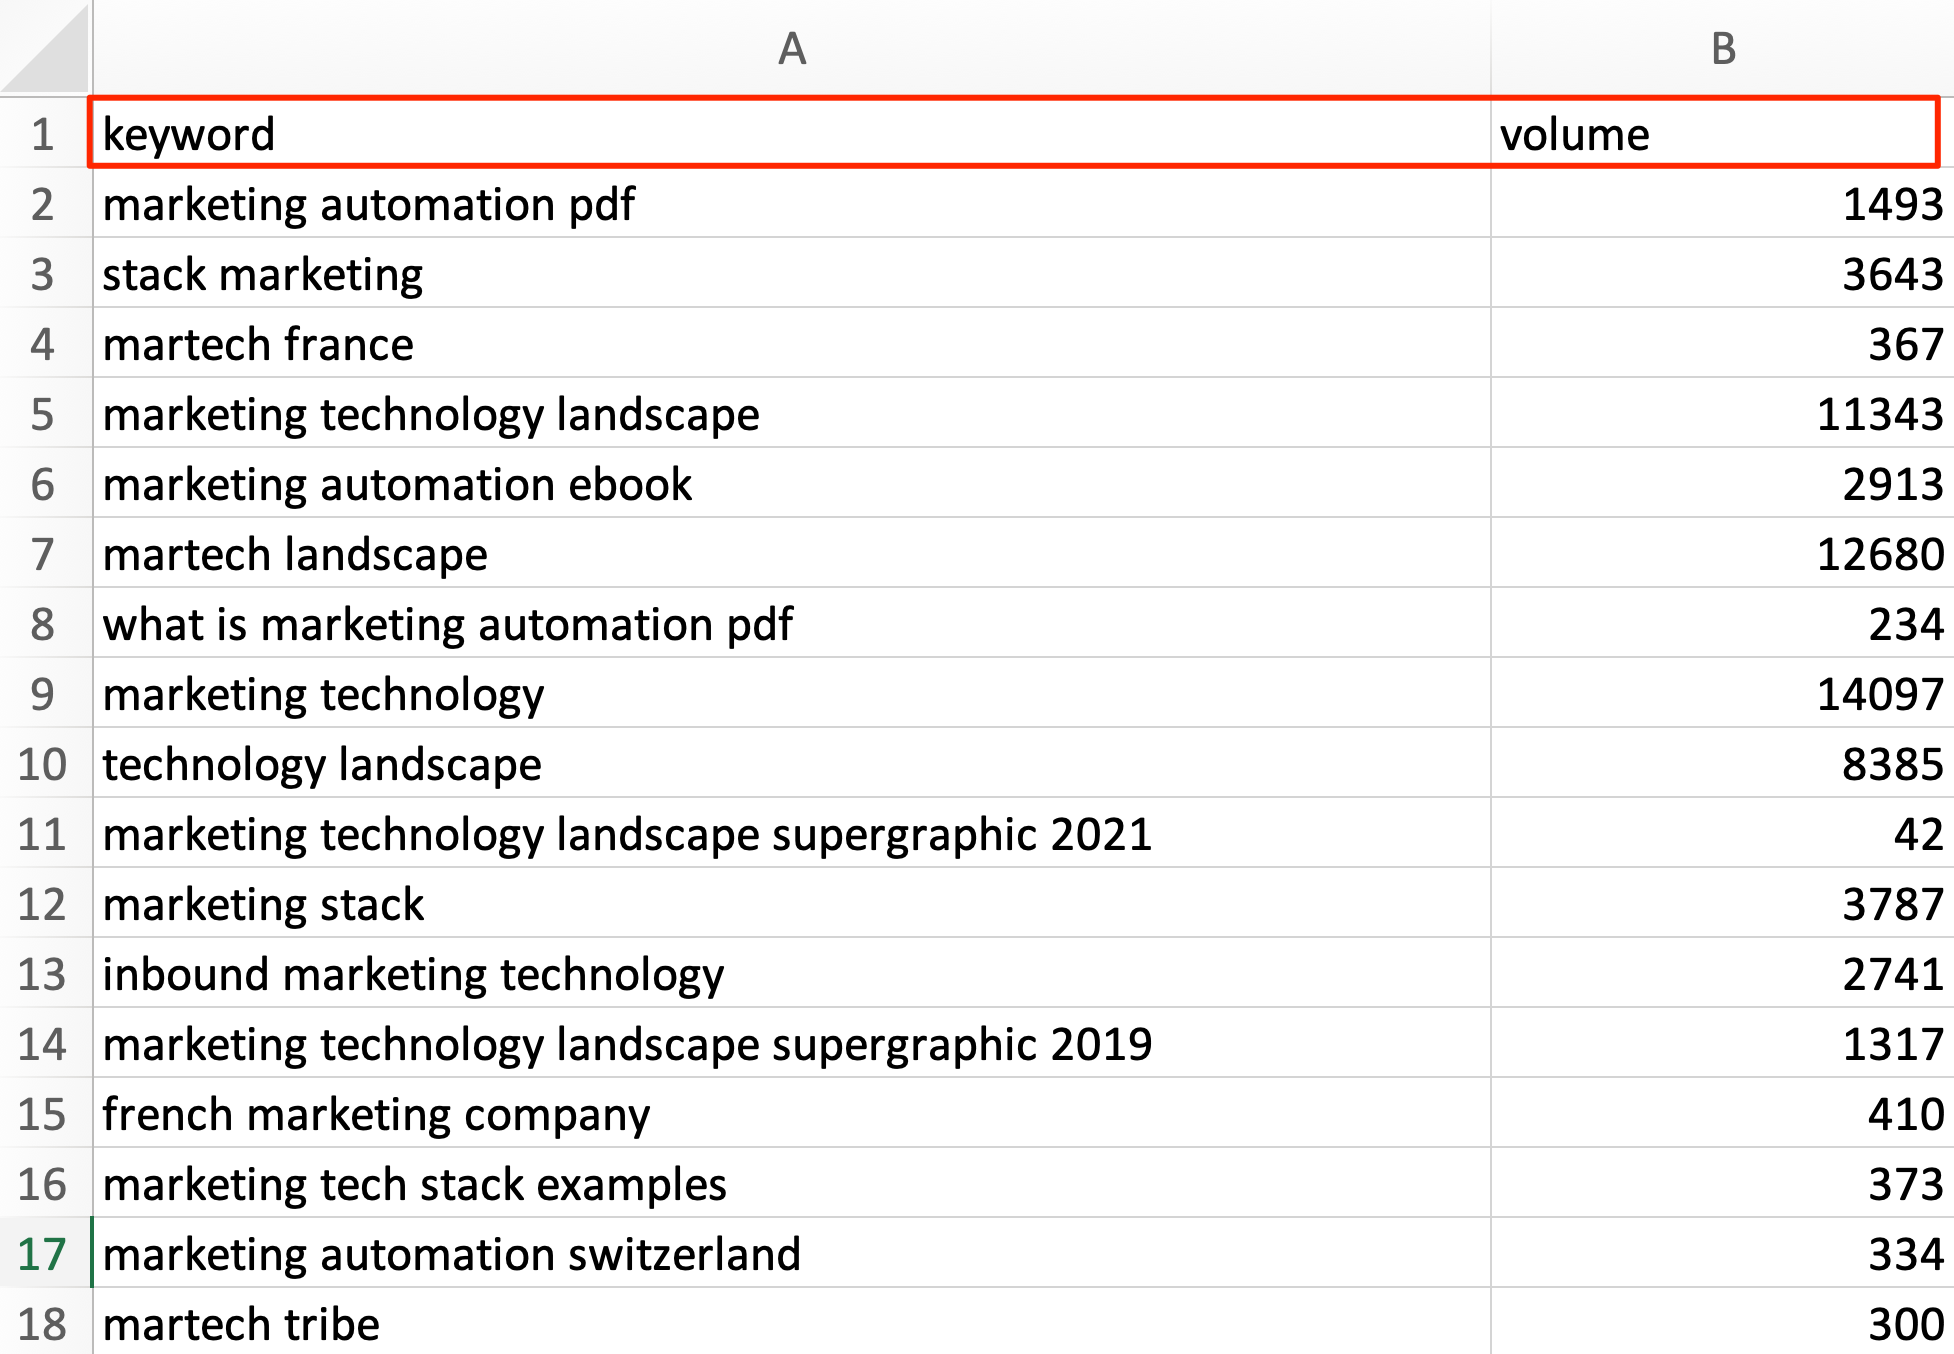Select row 1 header
The height and width of the screenshot is (1354, 1954).
pyautogui.click(x=44, y=134)
